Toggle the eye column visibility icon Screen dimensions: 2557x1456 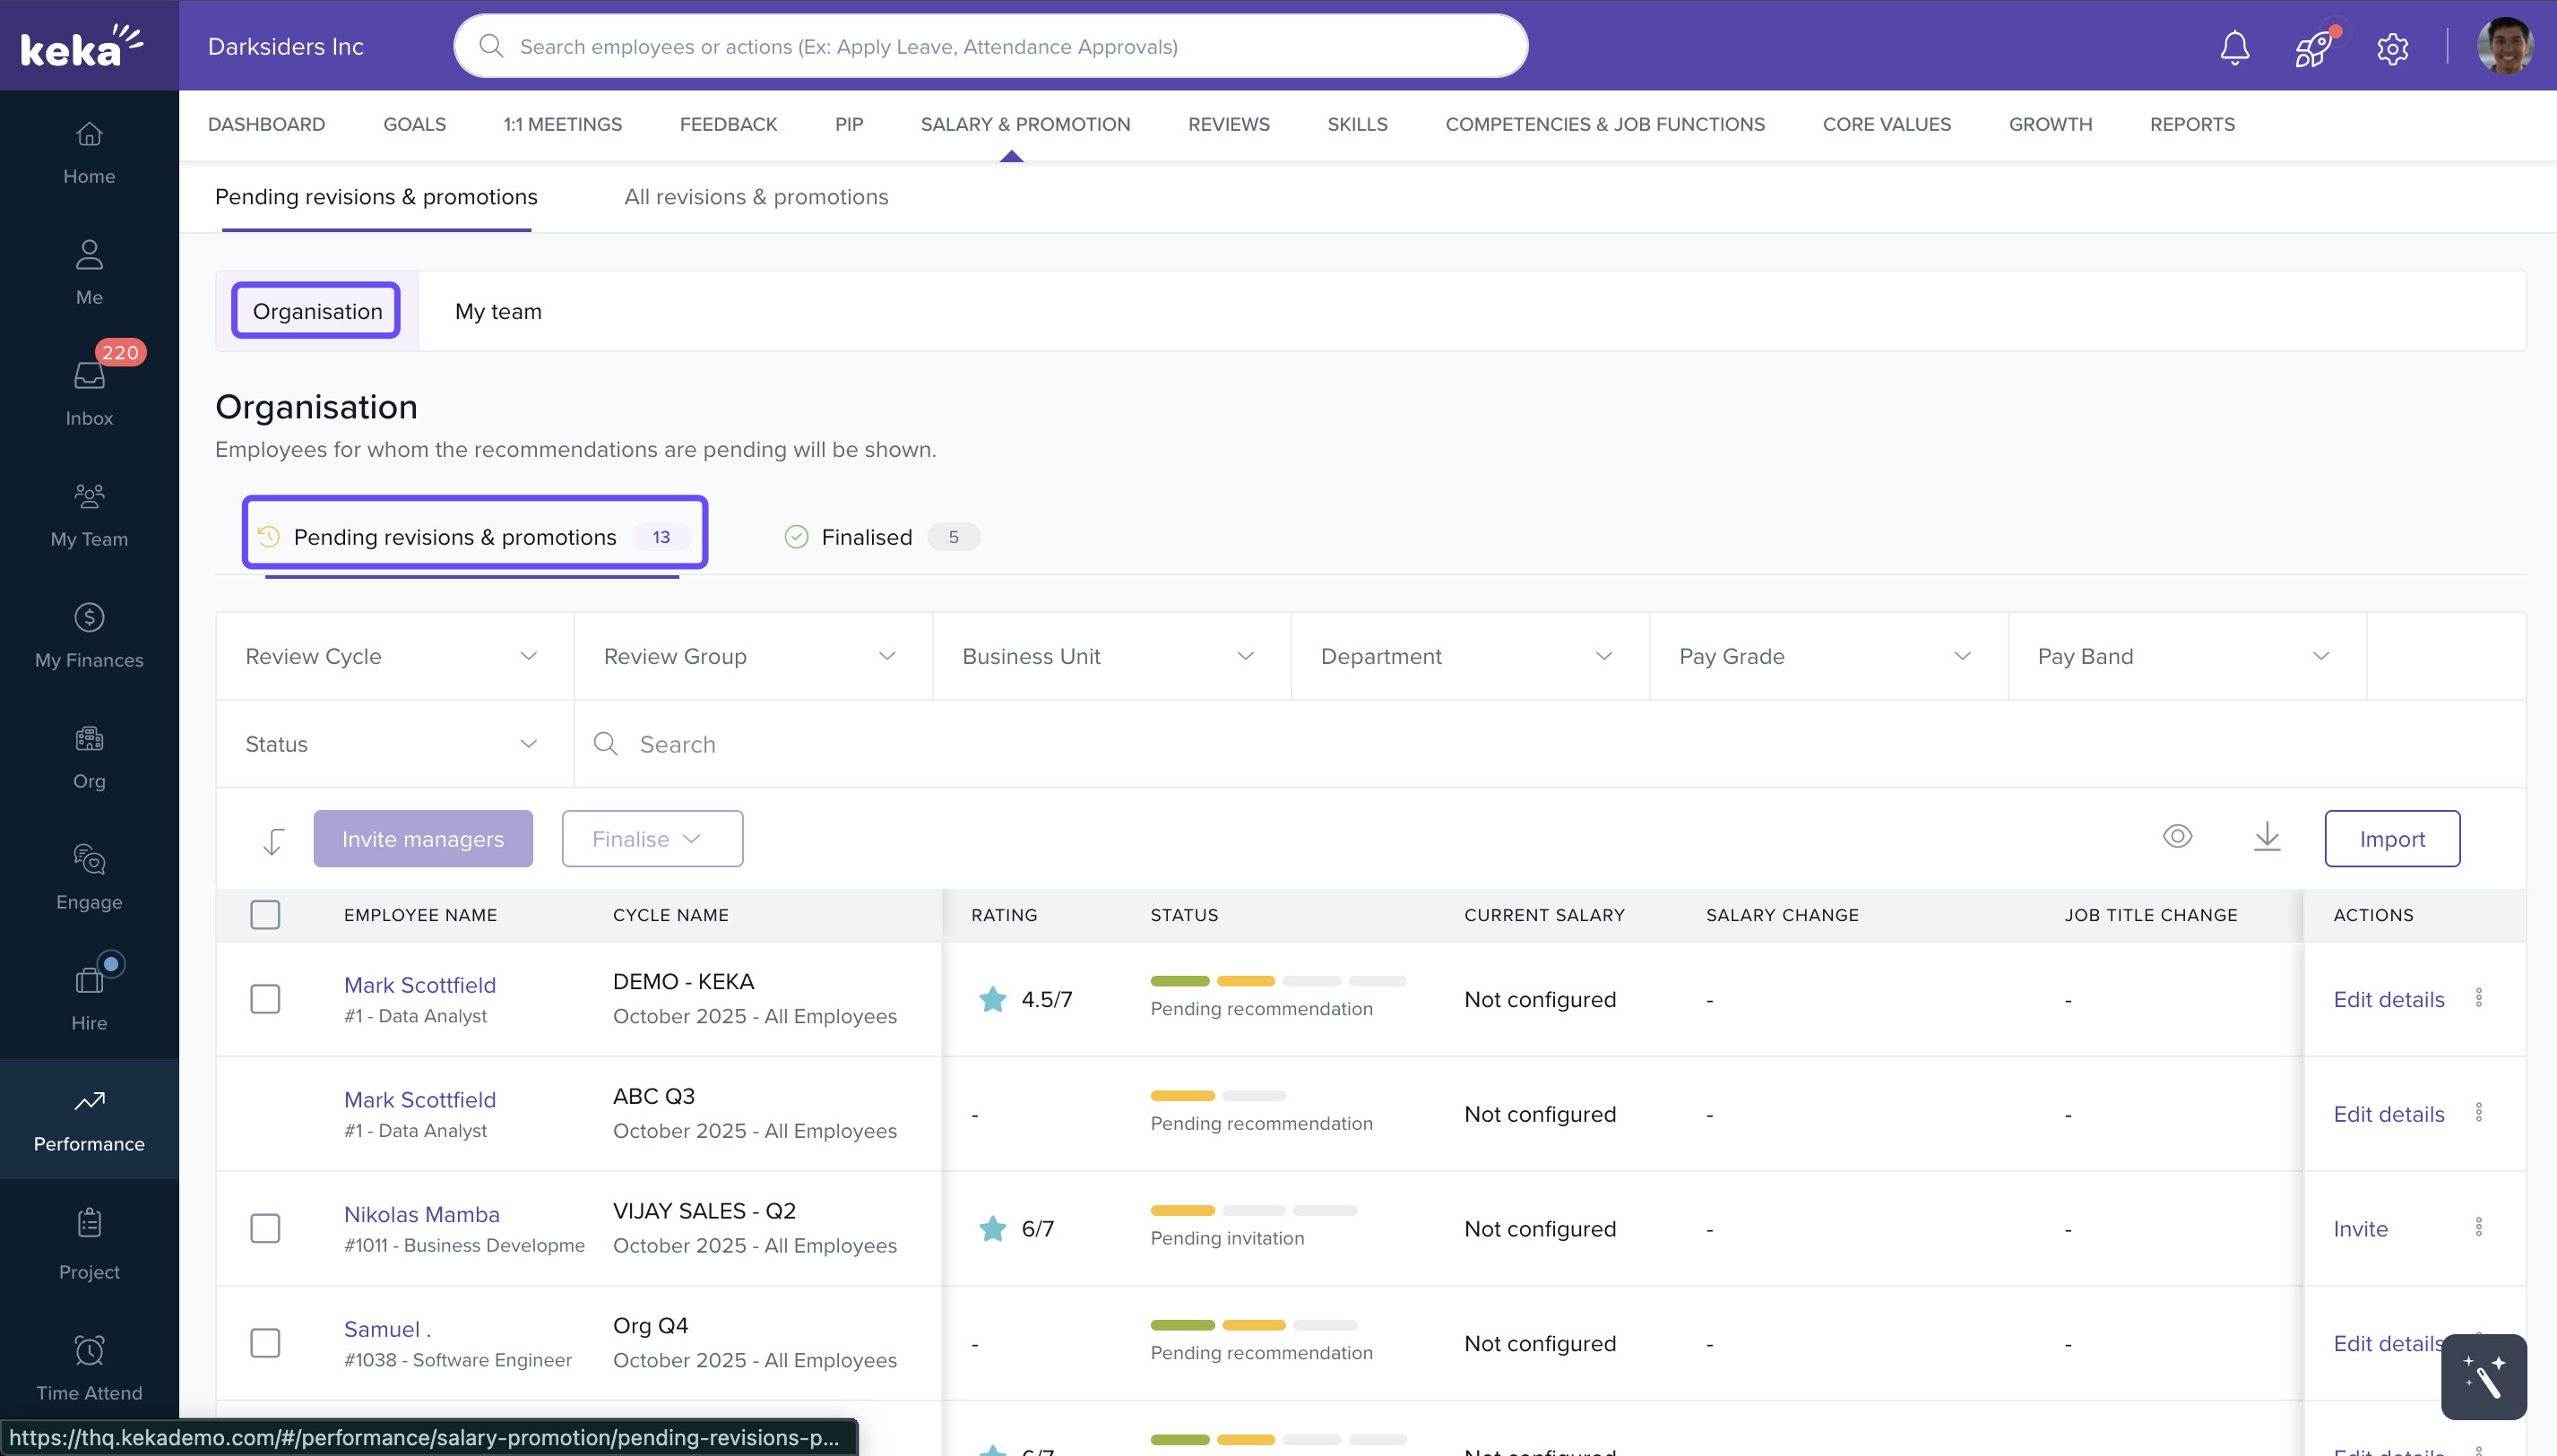click(x=2177, y=836)
